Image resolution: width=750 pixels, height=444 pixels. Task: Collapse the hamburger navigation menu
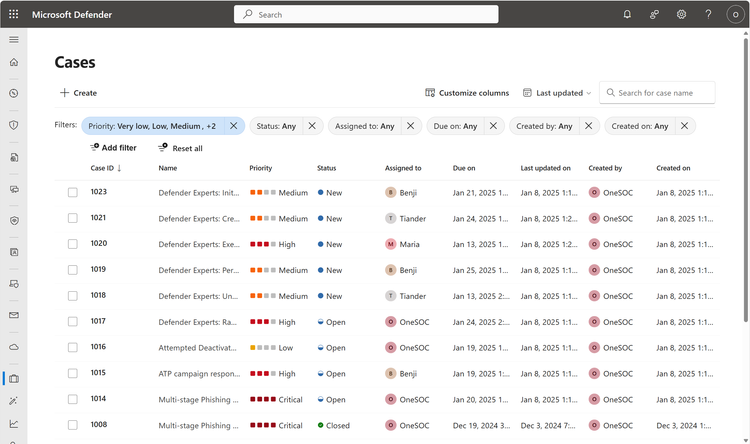pyautogui.click(x=14, y=39)
